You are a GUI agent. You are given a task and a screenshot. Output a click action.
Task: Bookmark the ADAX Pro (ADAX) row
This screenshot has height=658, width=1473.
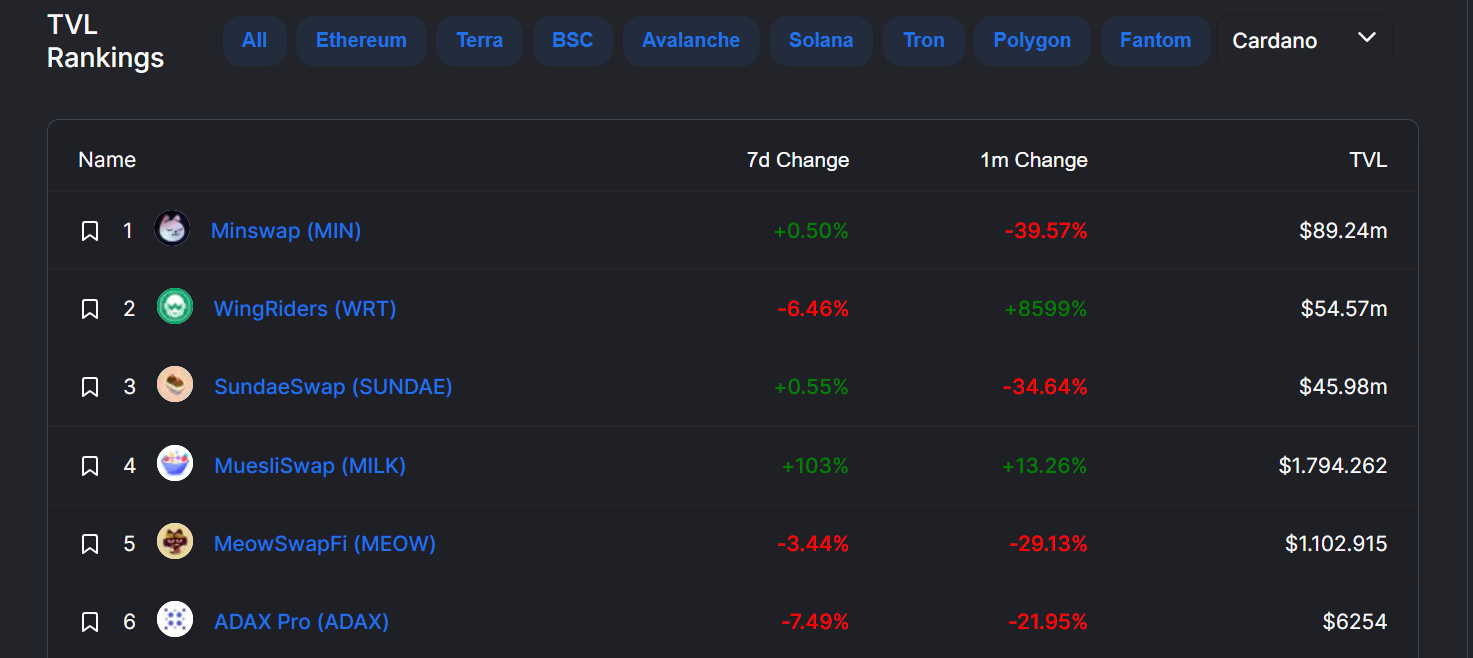[x=89, y=622]
